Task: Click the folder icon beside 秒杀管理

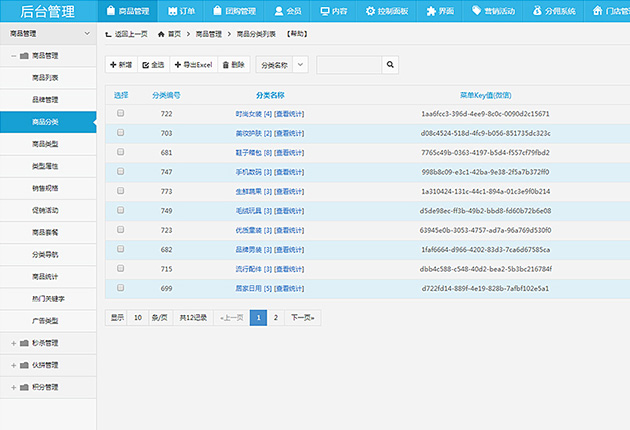Action: pyautogui.click(x=24, y=343)
